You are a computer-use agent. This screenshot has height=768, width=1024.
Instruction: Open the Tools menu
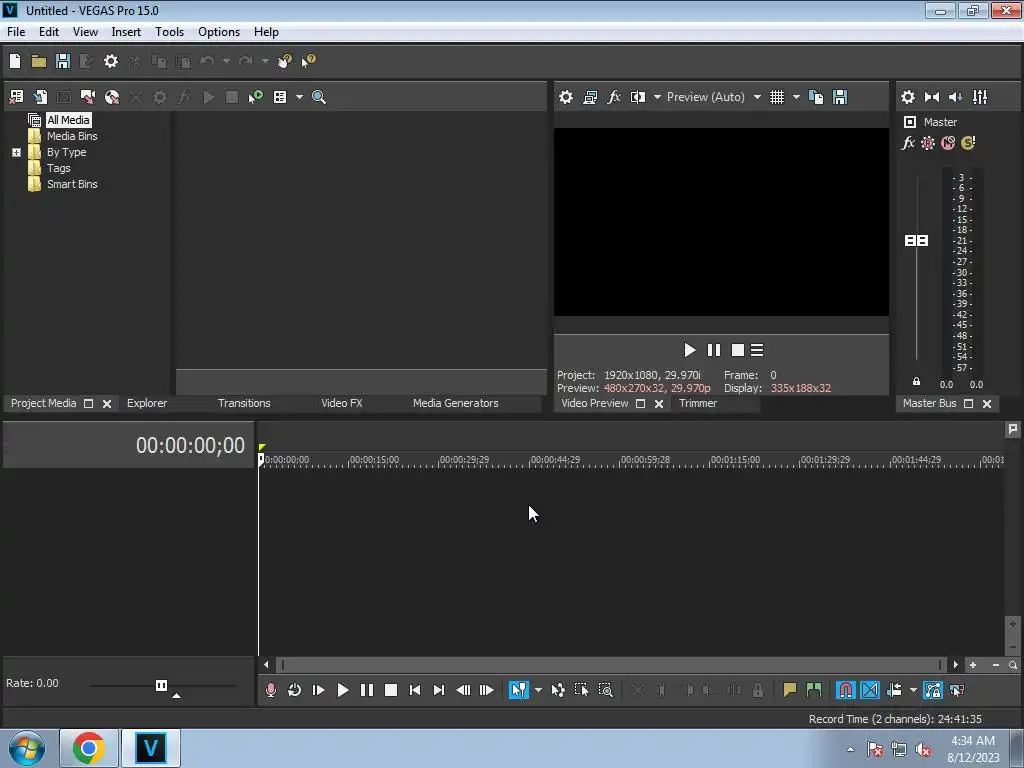coord(169,32)
